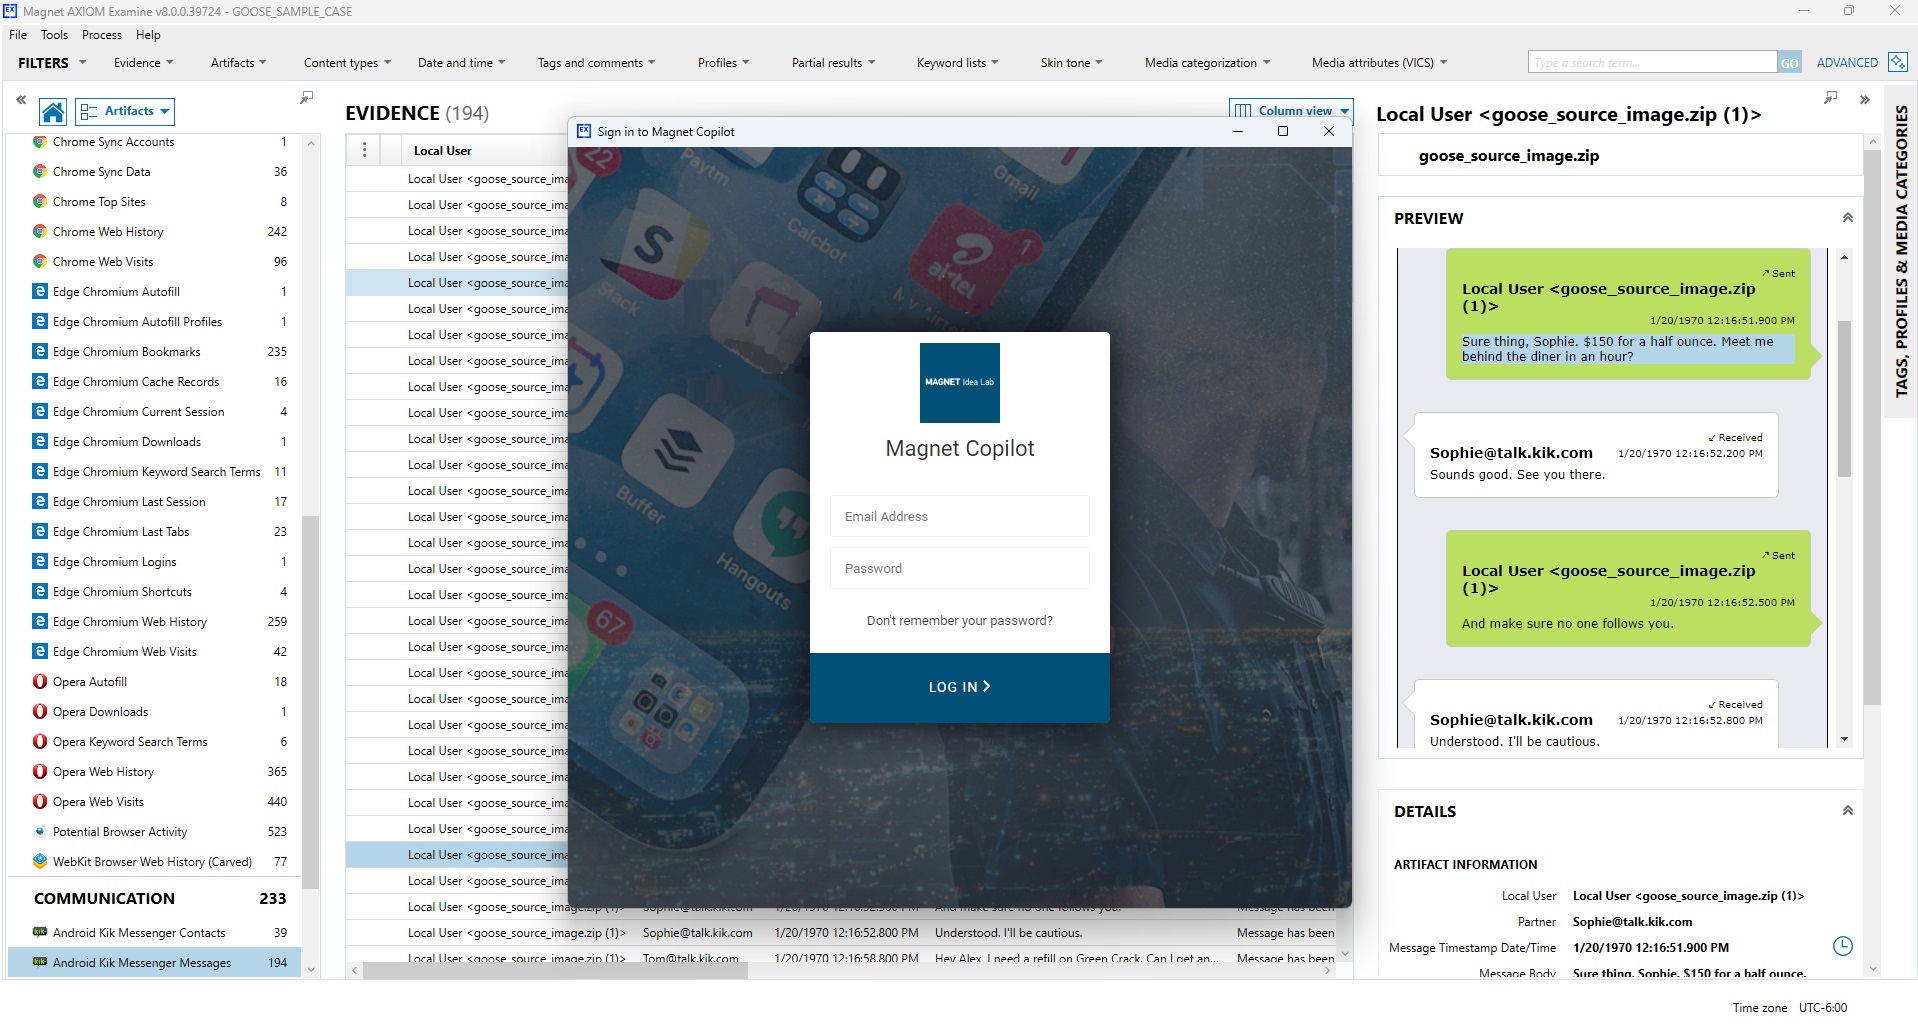The height and width of the screenshot is (1029, 1918).
Task: Click the Password field
Action: pos(960,568)
